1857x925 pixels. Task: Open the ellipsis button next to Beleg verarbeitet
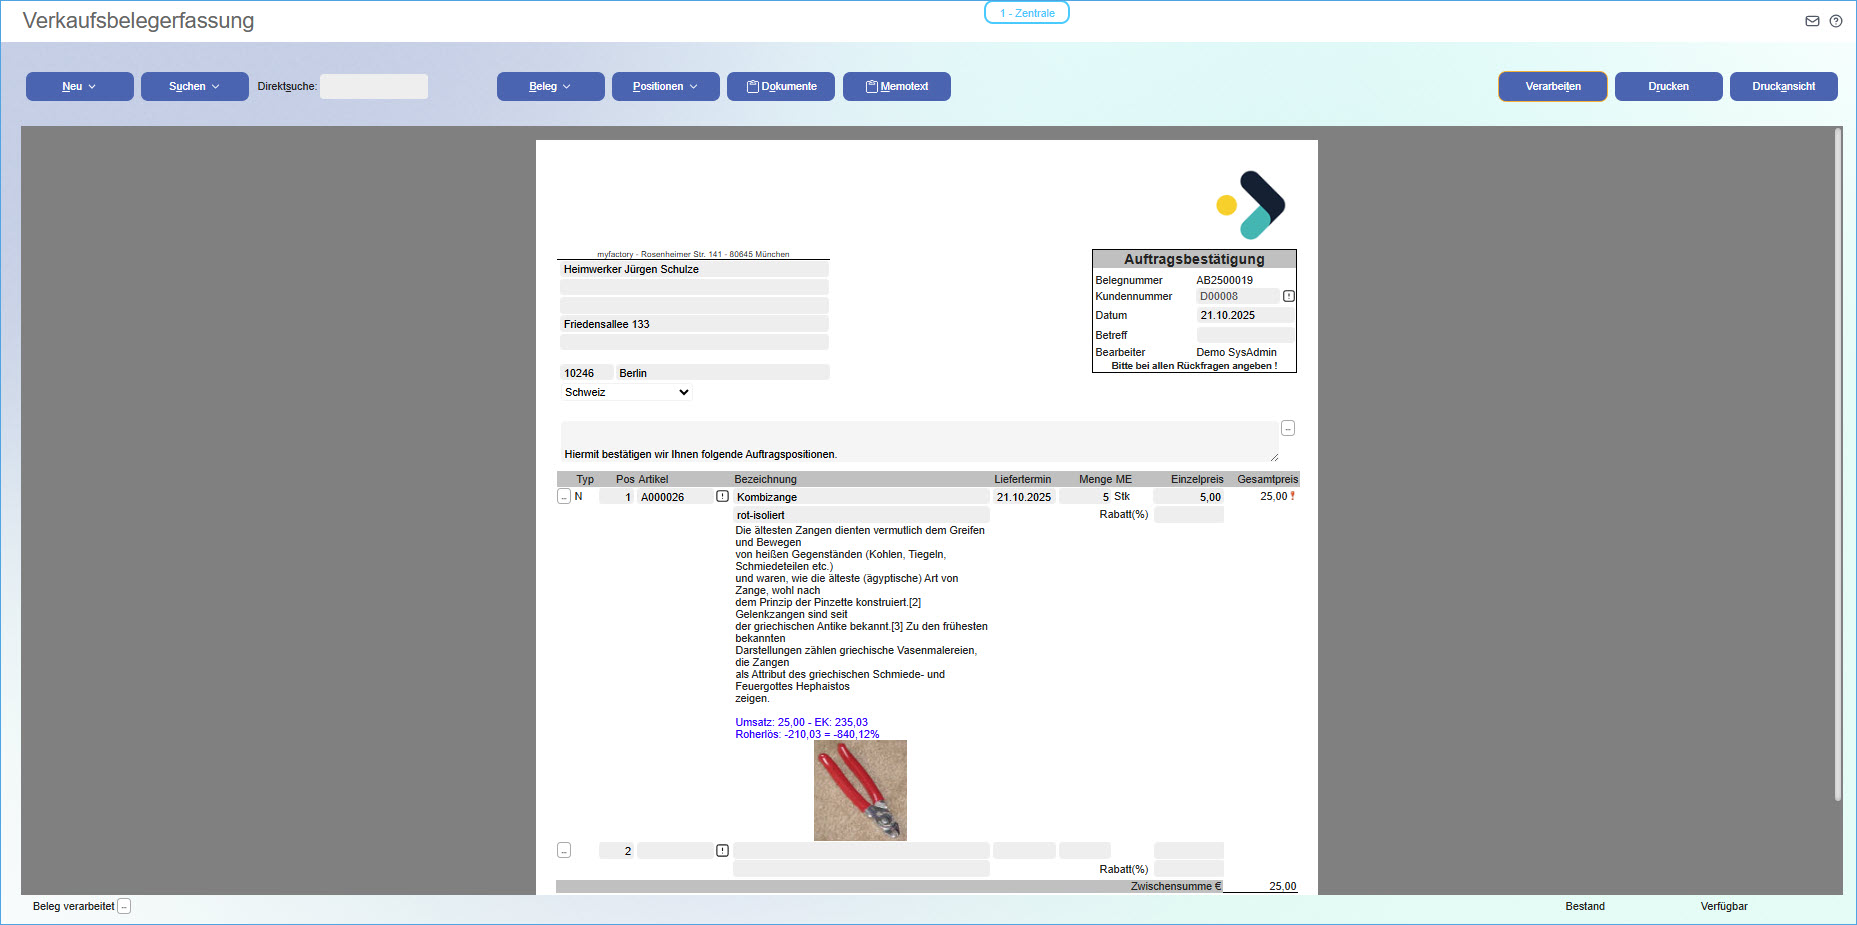pyautogui.click(x=124, y=907)
